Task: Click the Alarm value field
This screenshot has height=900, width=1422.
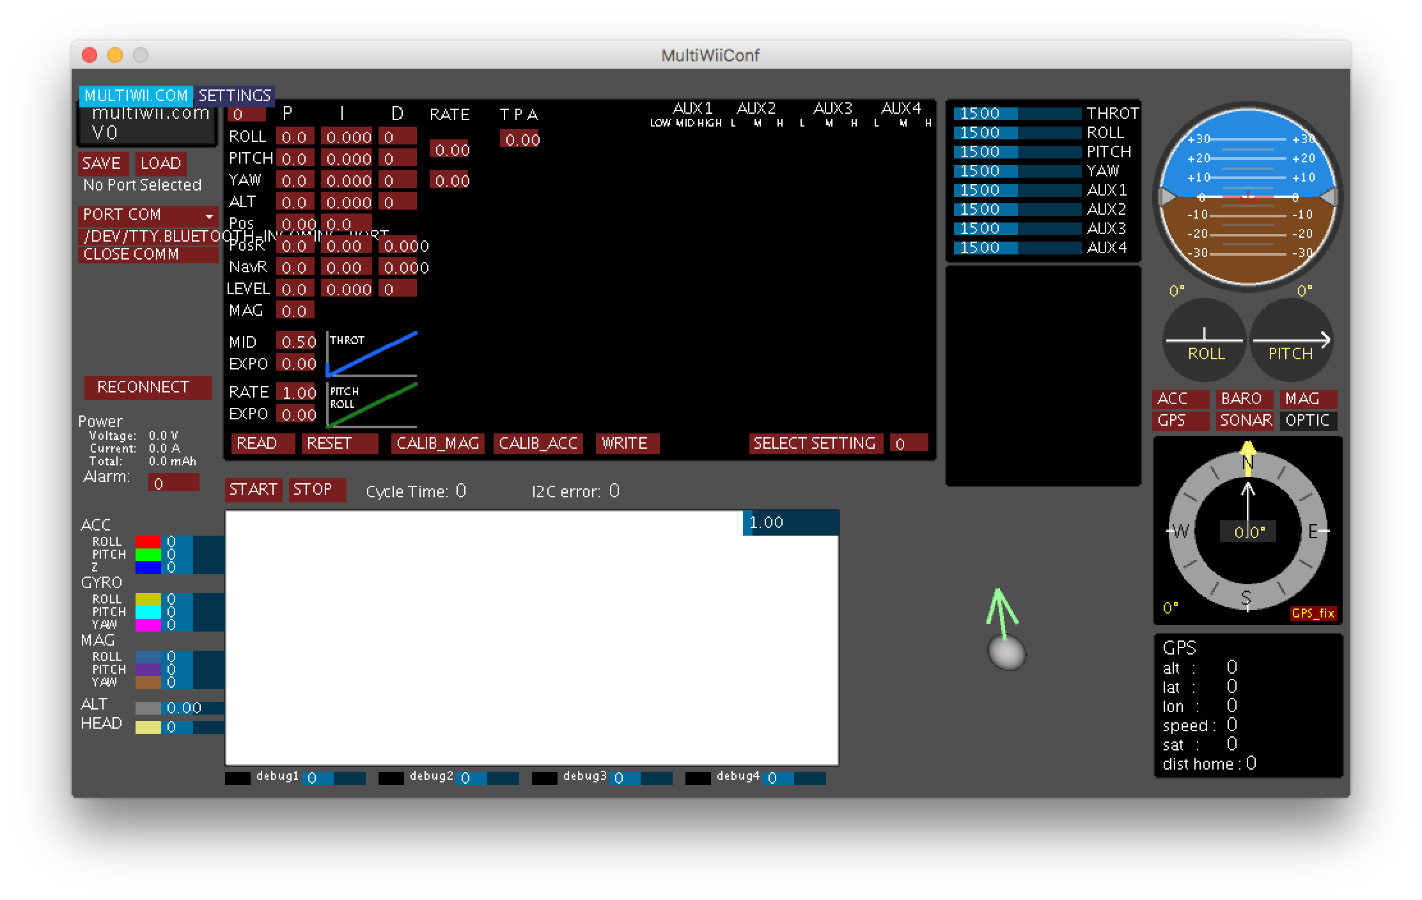Action: (x=174, y=483)
